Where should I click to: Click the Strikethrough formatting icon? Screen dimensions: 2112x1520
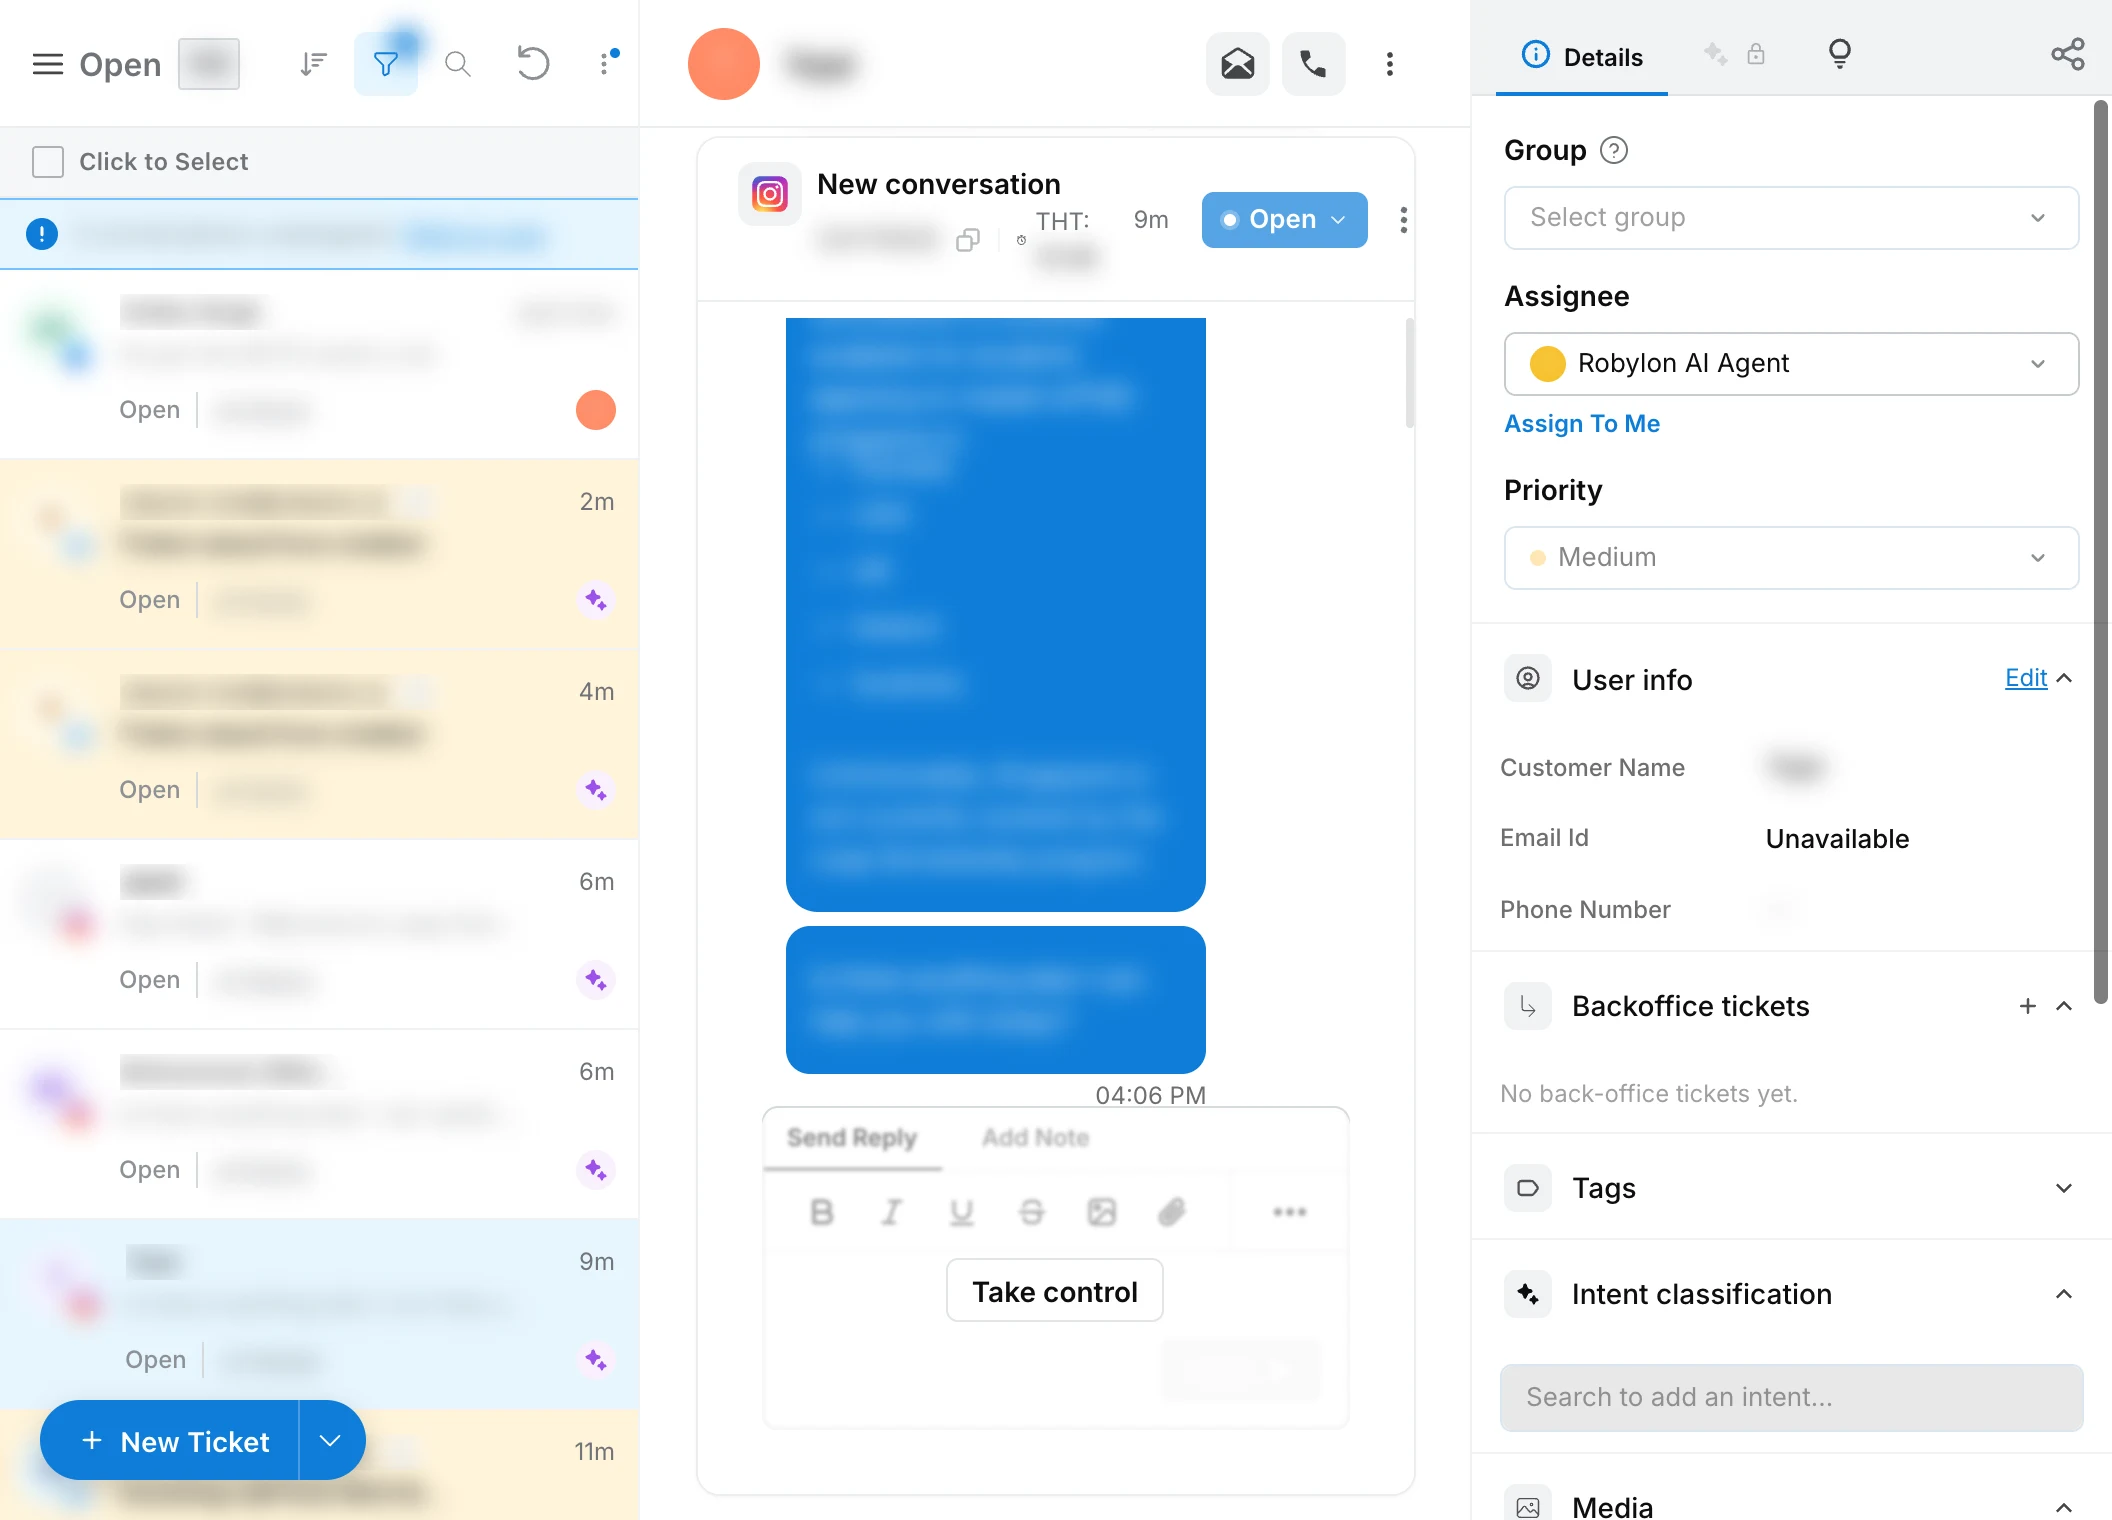tap(1031, 1212)
